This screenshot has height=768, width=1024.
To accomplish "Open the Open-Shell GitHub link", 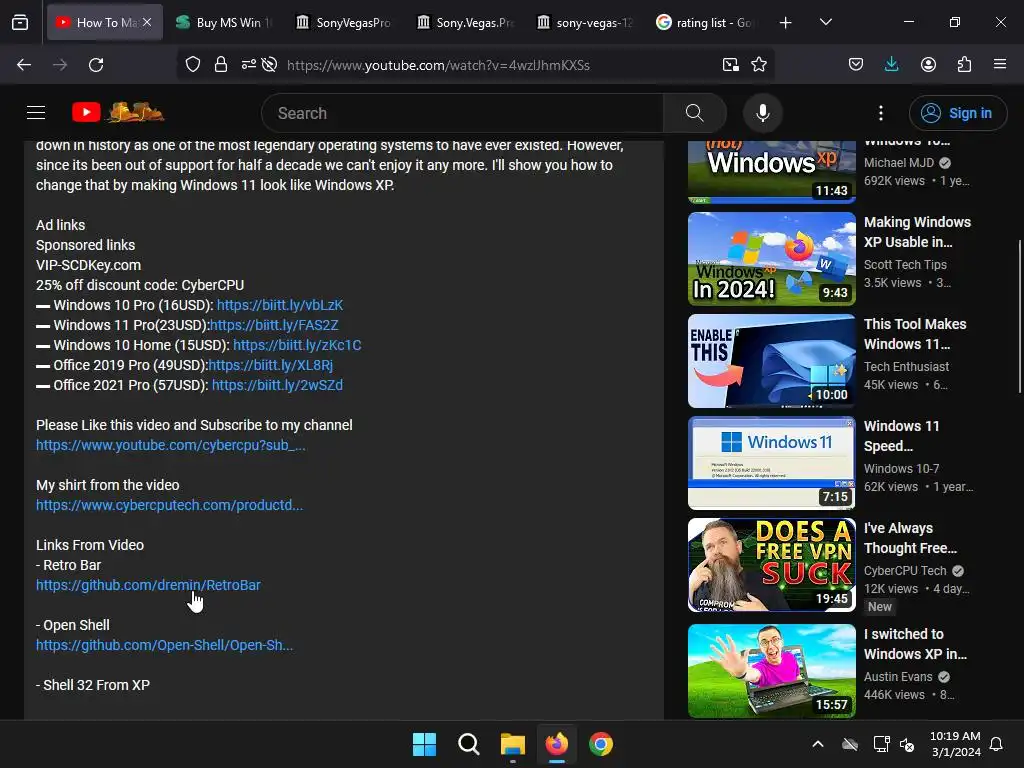I will [164, 645].
